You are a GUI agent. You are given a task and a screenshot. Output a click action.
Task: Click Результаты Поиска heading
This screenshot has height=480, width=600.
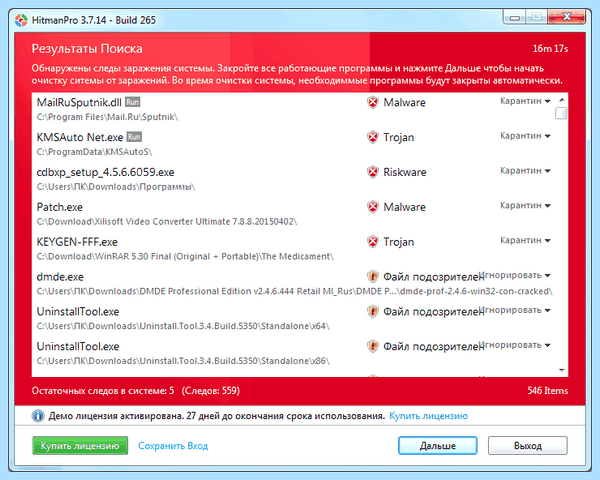(x=87, y=49)
